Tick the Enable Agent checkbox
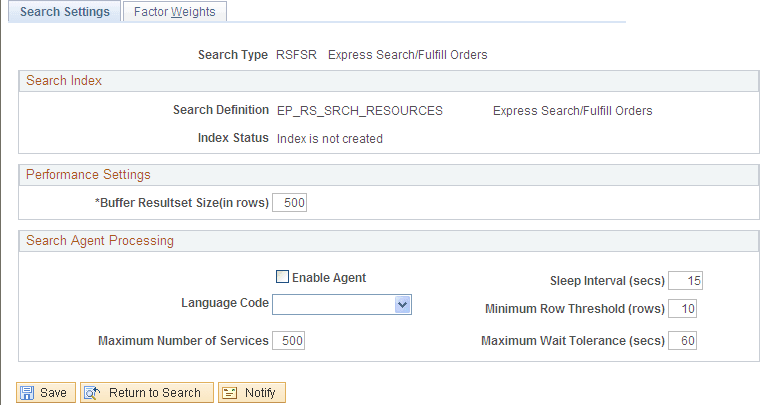Viewport: 767px width, 405px height. (x=282, y=277)
